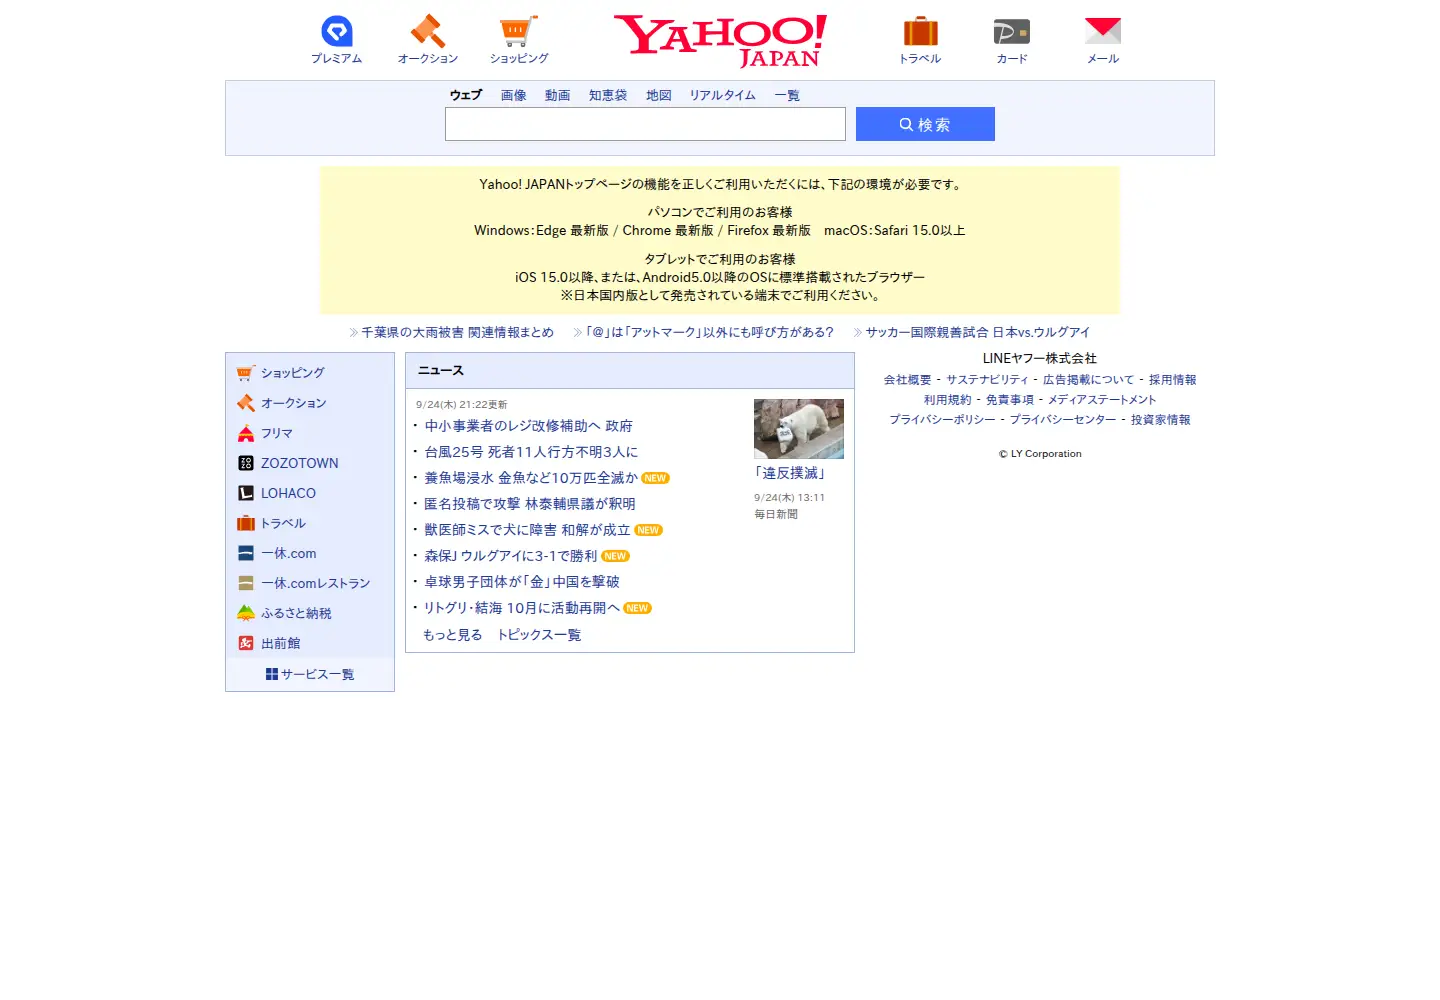Select the ウェブ search tab
The image size is (1440, 1000).
[466, 95]
